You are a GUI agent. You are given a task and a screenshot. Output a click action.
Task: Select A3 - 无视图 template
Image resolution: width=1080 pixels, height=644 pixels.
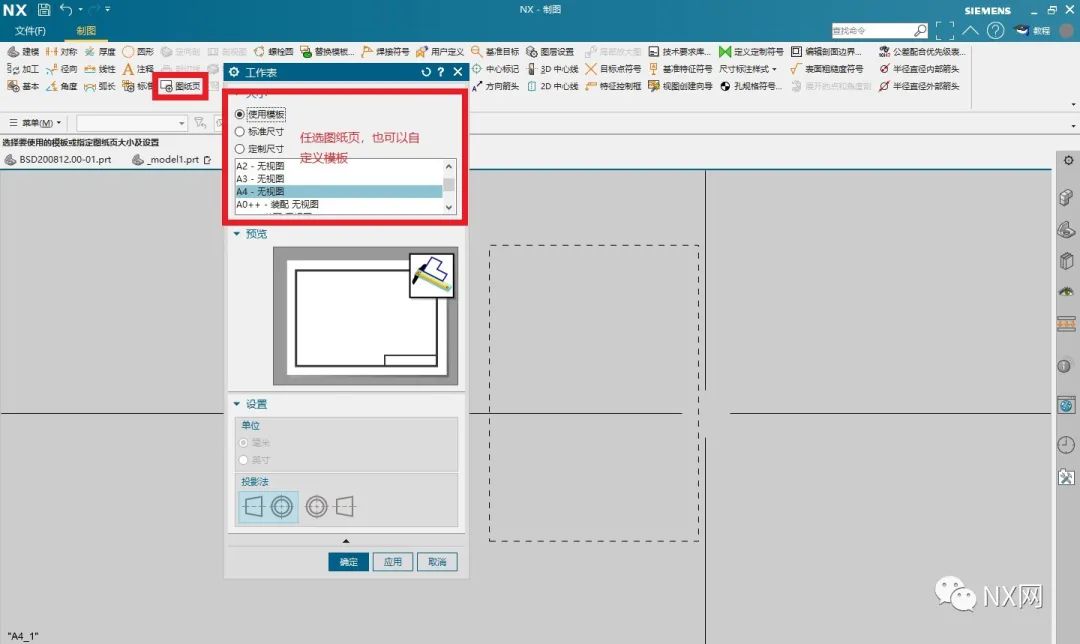click(338, 178)
